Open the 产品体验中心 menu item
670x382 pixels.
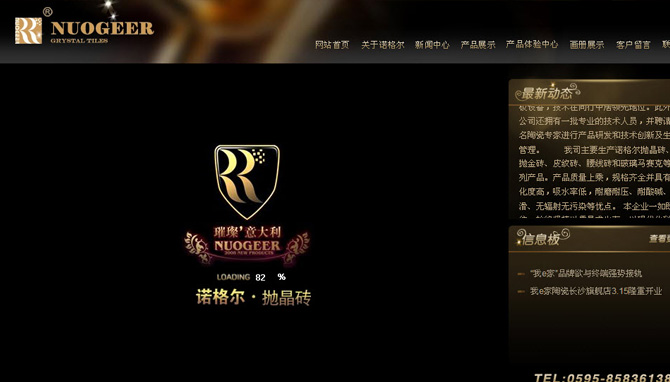(532, 44)
